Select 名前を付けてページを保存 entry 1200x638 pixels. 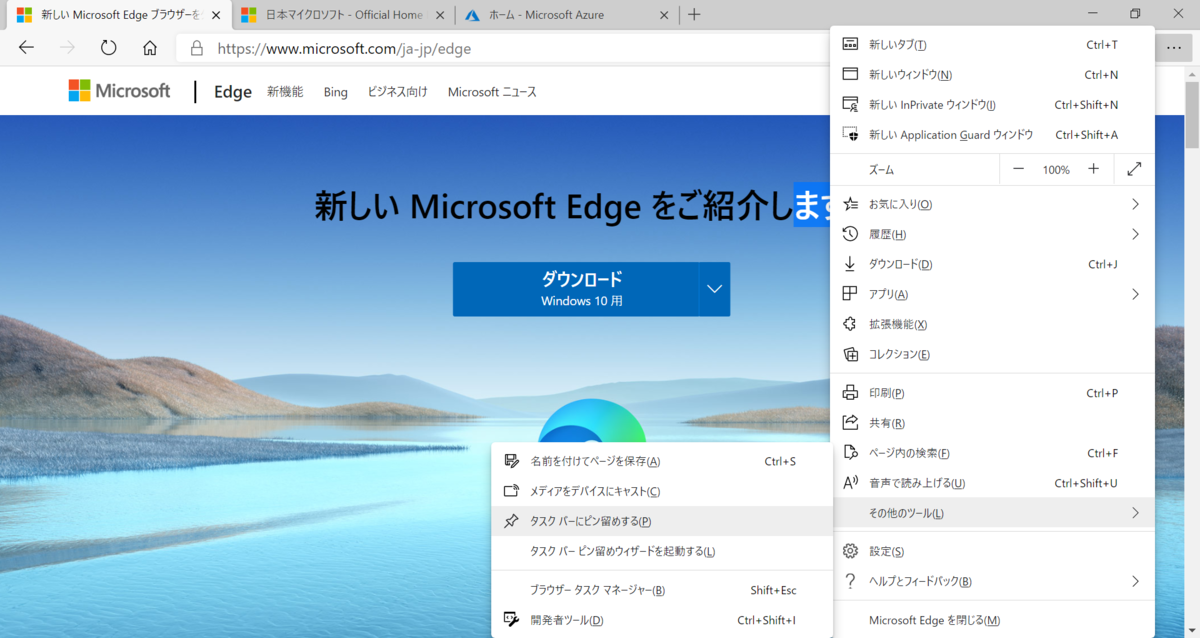(x=662, y=461)
